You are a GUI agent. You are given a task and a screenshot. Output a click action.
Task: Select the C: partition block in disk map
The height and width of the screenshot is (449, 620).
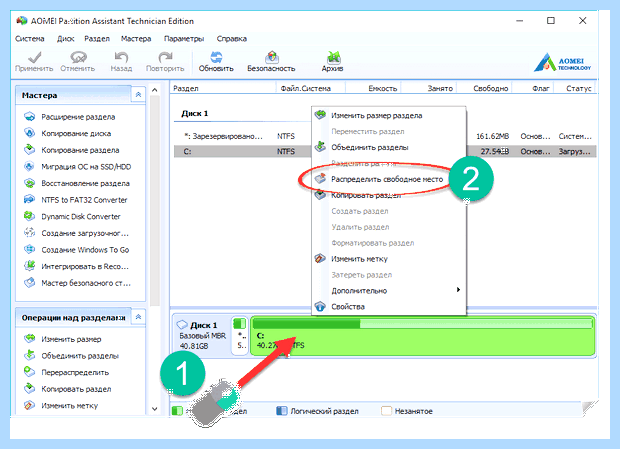[423, 336]
